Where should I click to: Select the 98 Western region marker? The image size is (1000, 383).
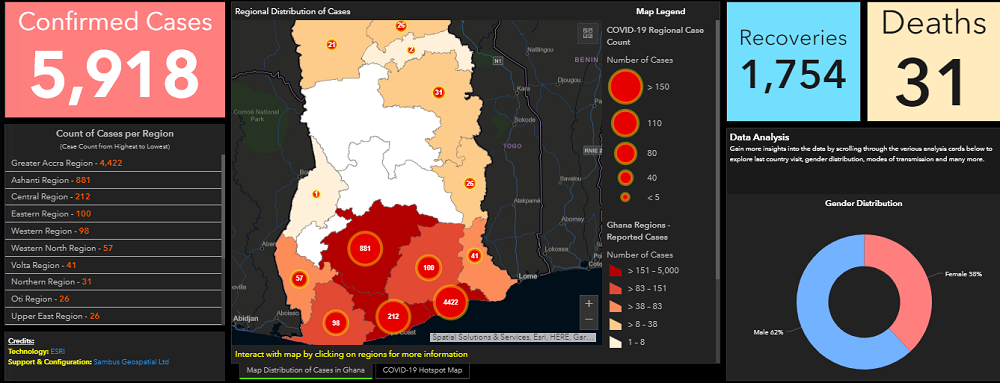(335, 322)
